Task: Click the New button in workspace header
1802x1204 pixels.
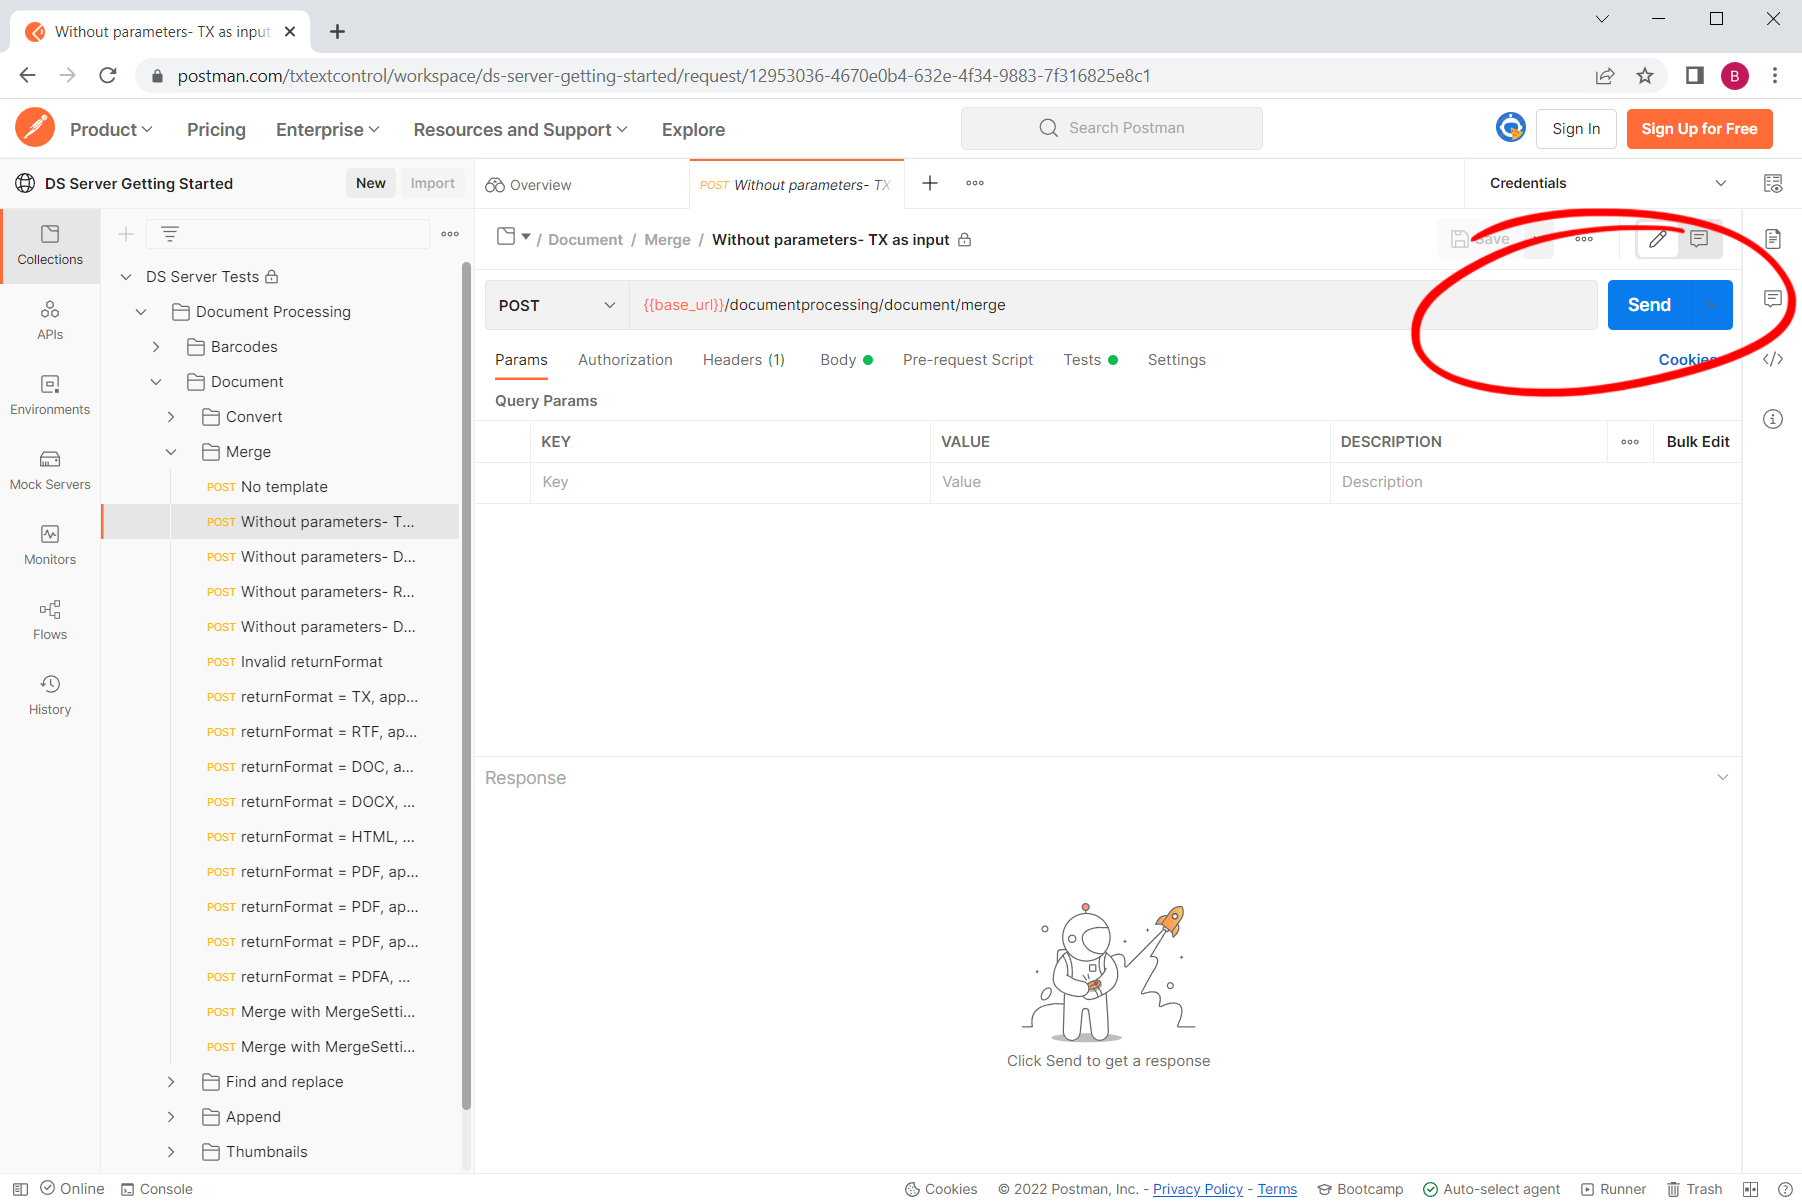Action: click(371, 183)
